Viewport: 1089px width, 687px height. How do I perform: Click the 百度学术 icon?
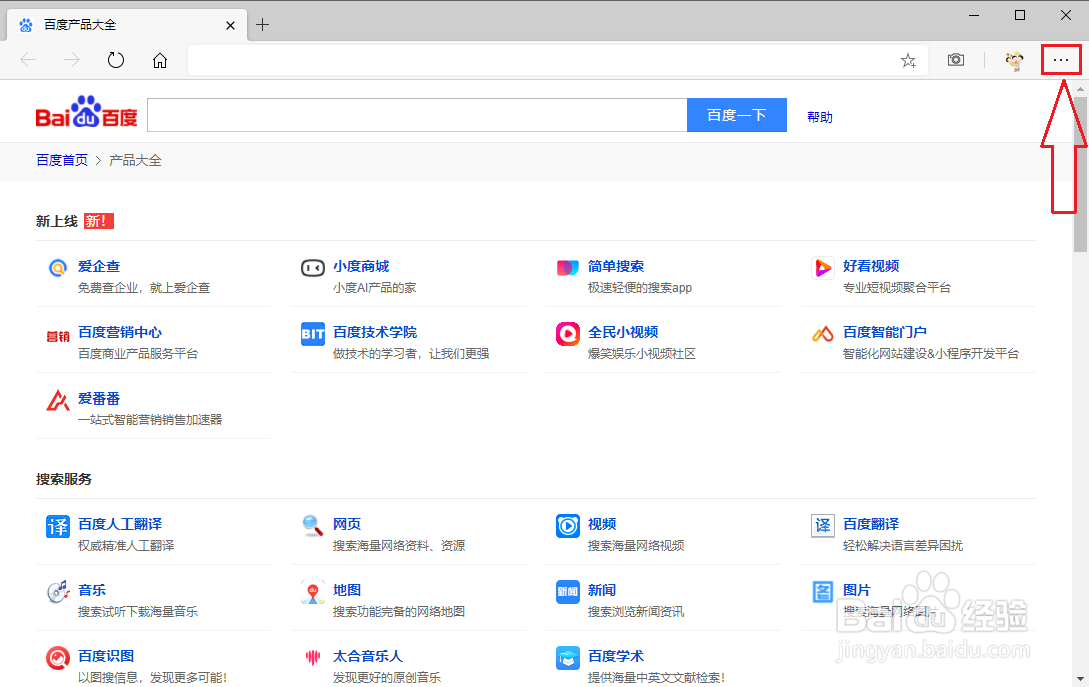[x=567, y=658]
